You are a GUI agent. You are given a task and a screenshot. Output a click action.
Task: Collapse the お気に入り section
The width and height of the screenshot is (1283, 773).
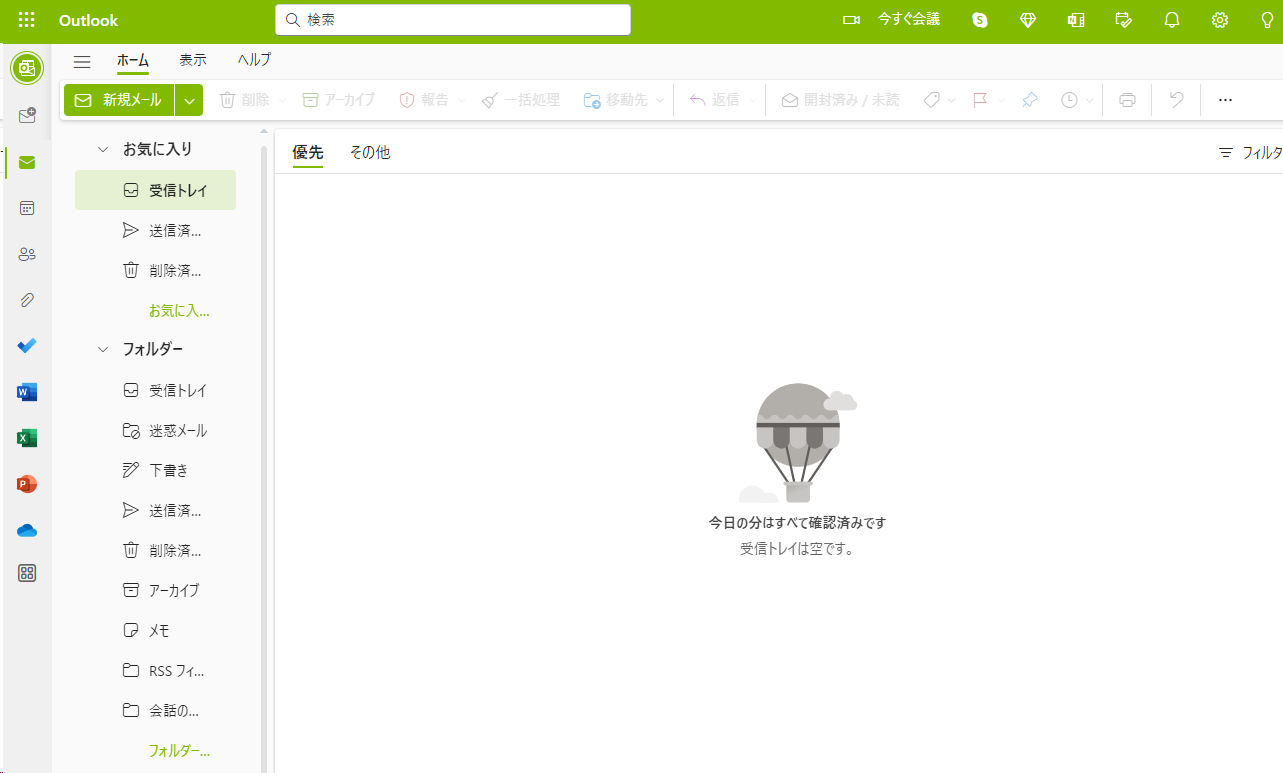pos(102,149)
